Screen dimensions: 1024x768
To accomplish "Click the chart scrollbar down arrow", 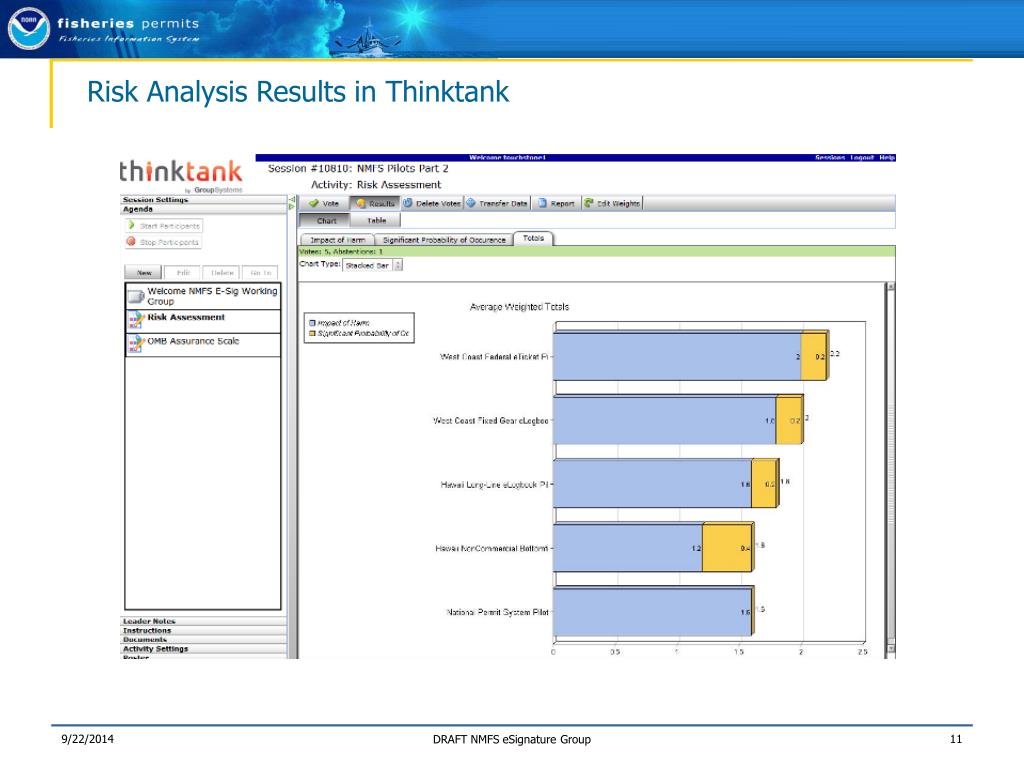I will [x=891, y=648].
